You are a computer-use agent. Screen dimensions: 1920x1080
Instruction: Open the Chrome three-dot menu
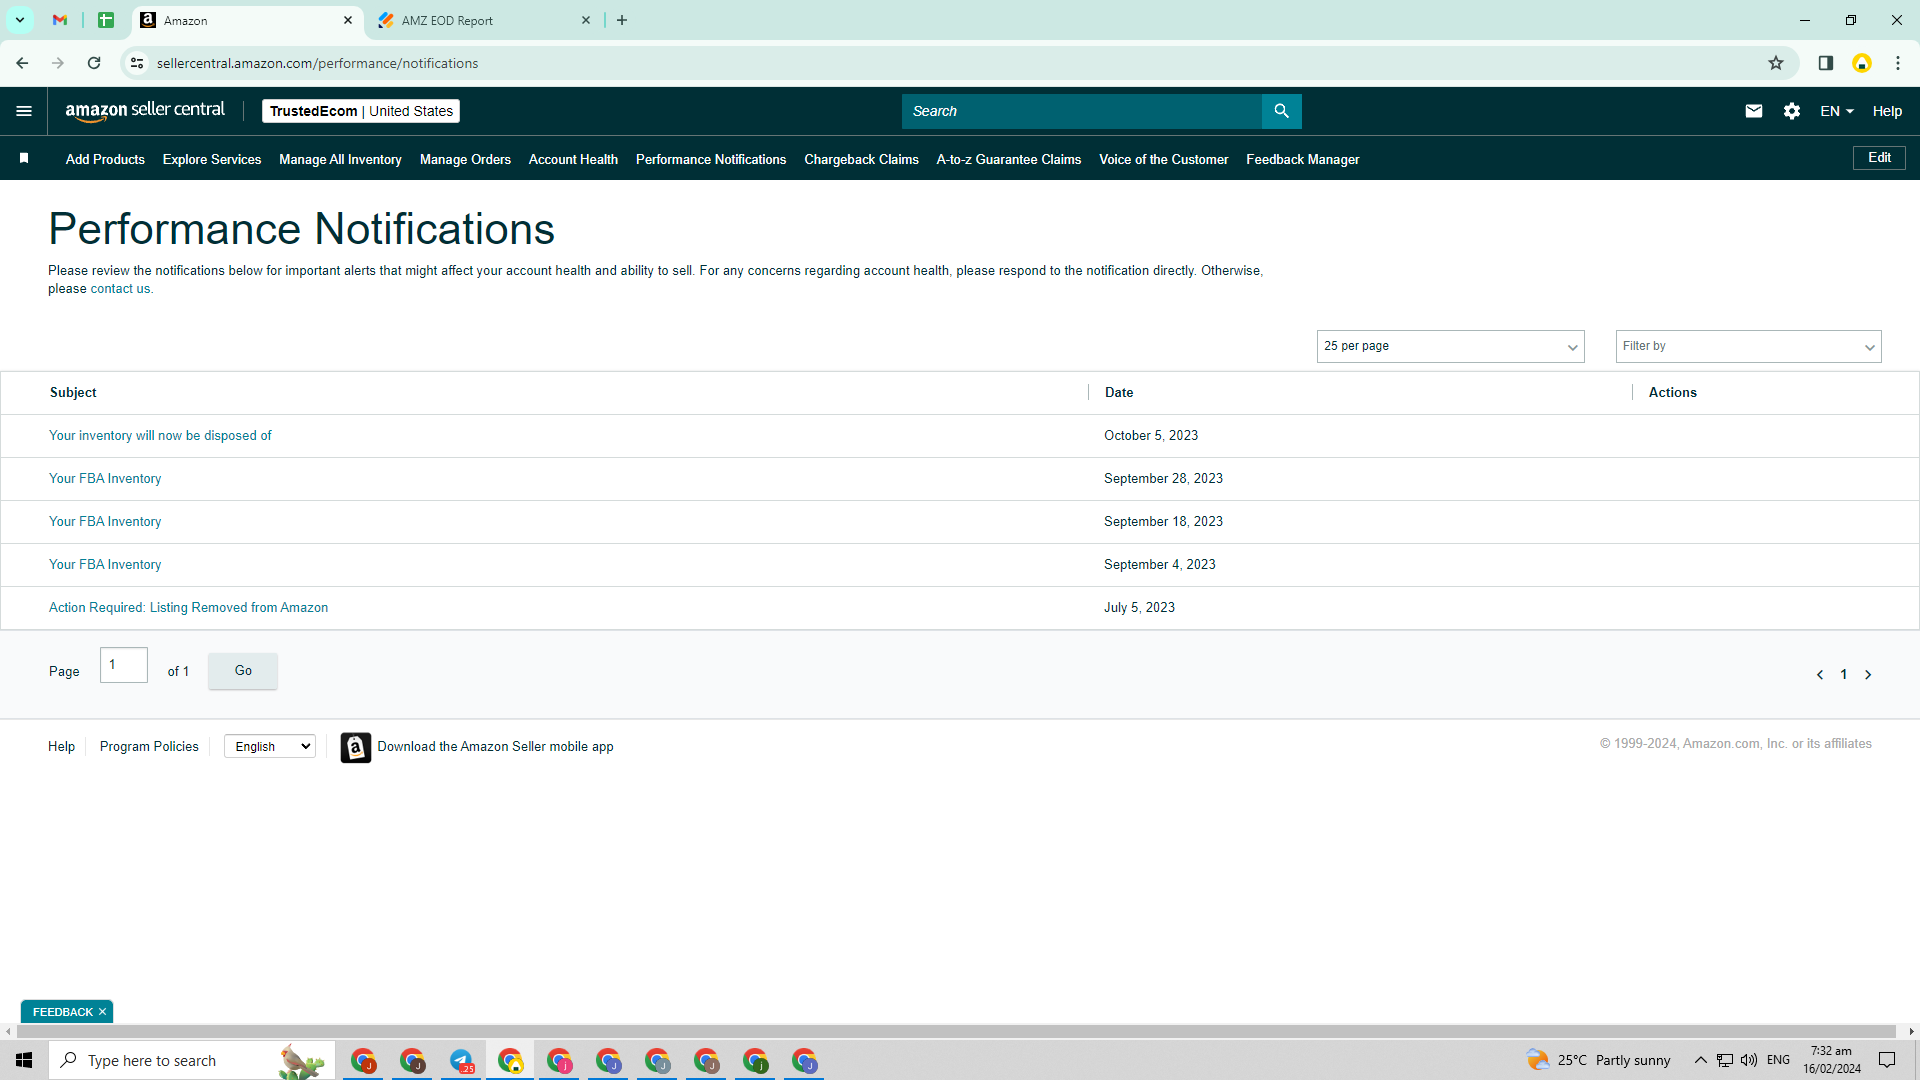(x=1898, y=63)
